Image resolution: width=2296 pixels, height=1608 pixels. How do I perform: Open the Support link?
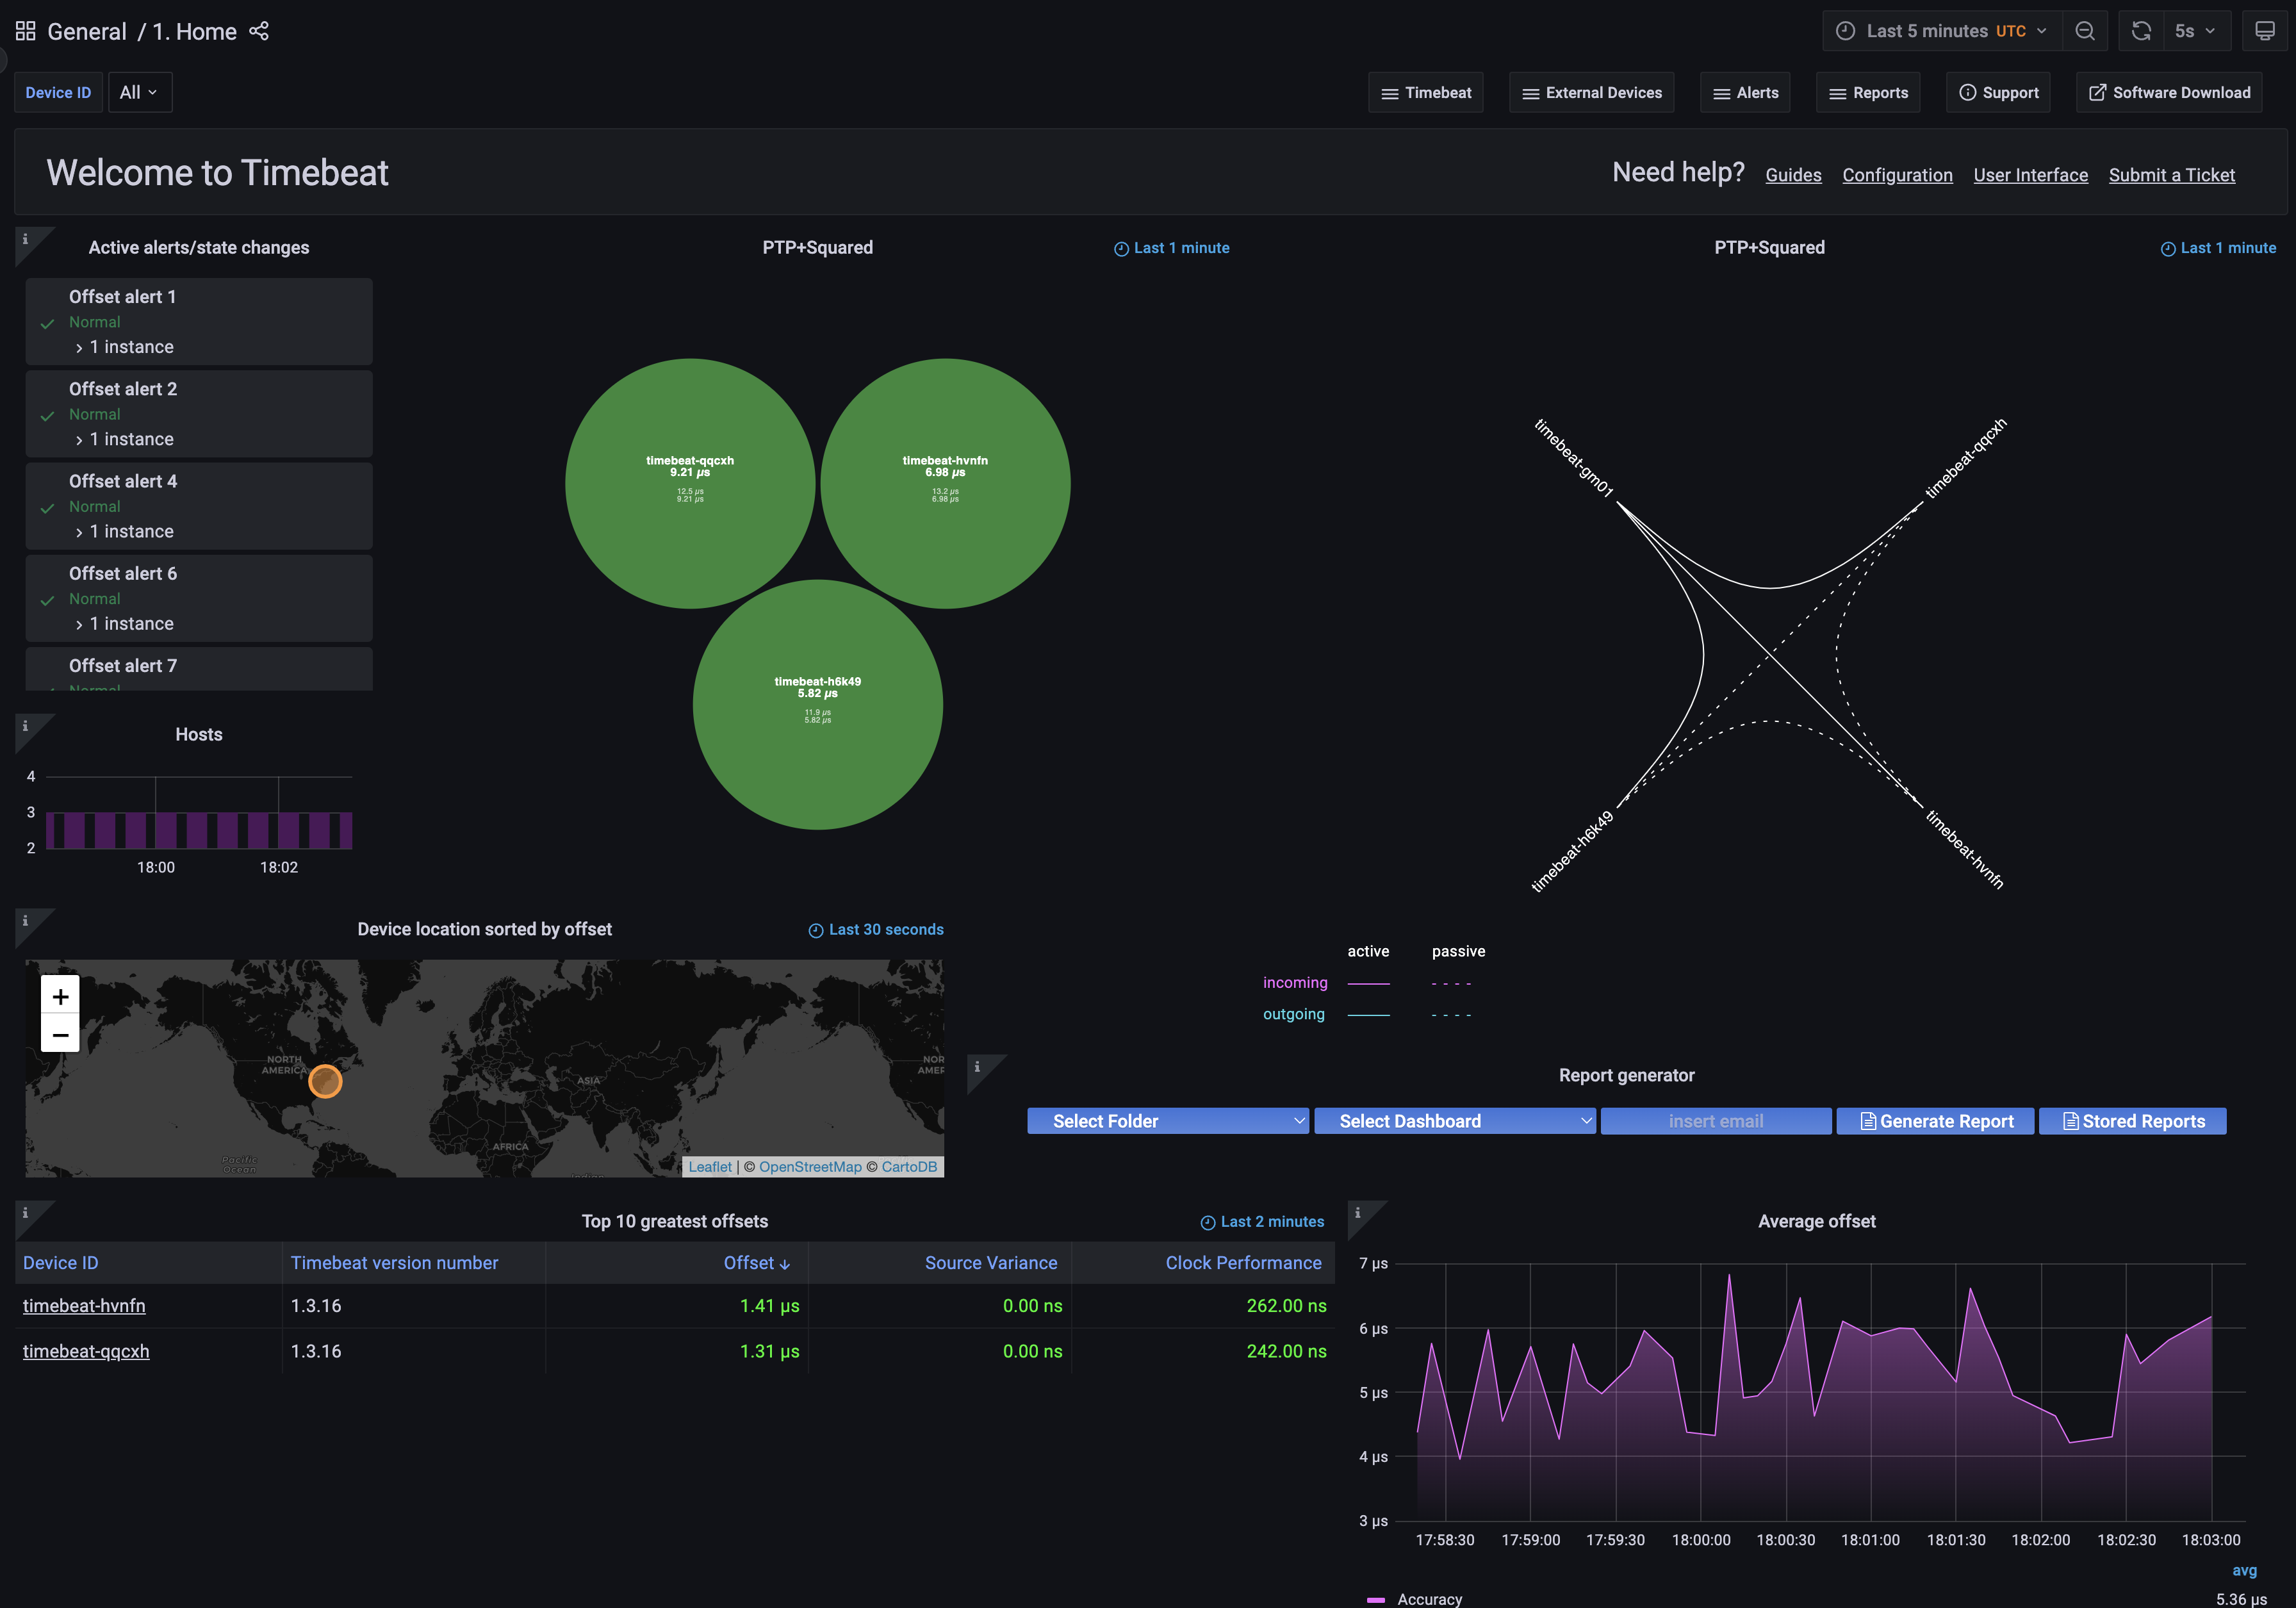click(x=1998, y=92)
